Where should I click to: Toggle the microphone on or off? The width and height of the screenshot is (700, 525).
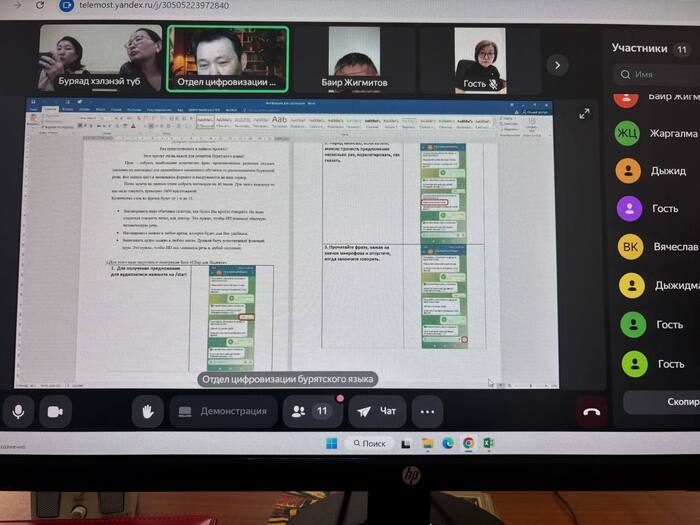pos(18,411)
